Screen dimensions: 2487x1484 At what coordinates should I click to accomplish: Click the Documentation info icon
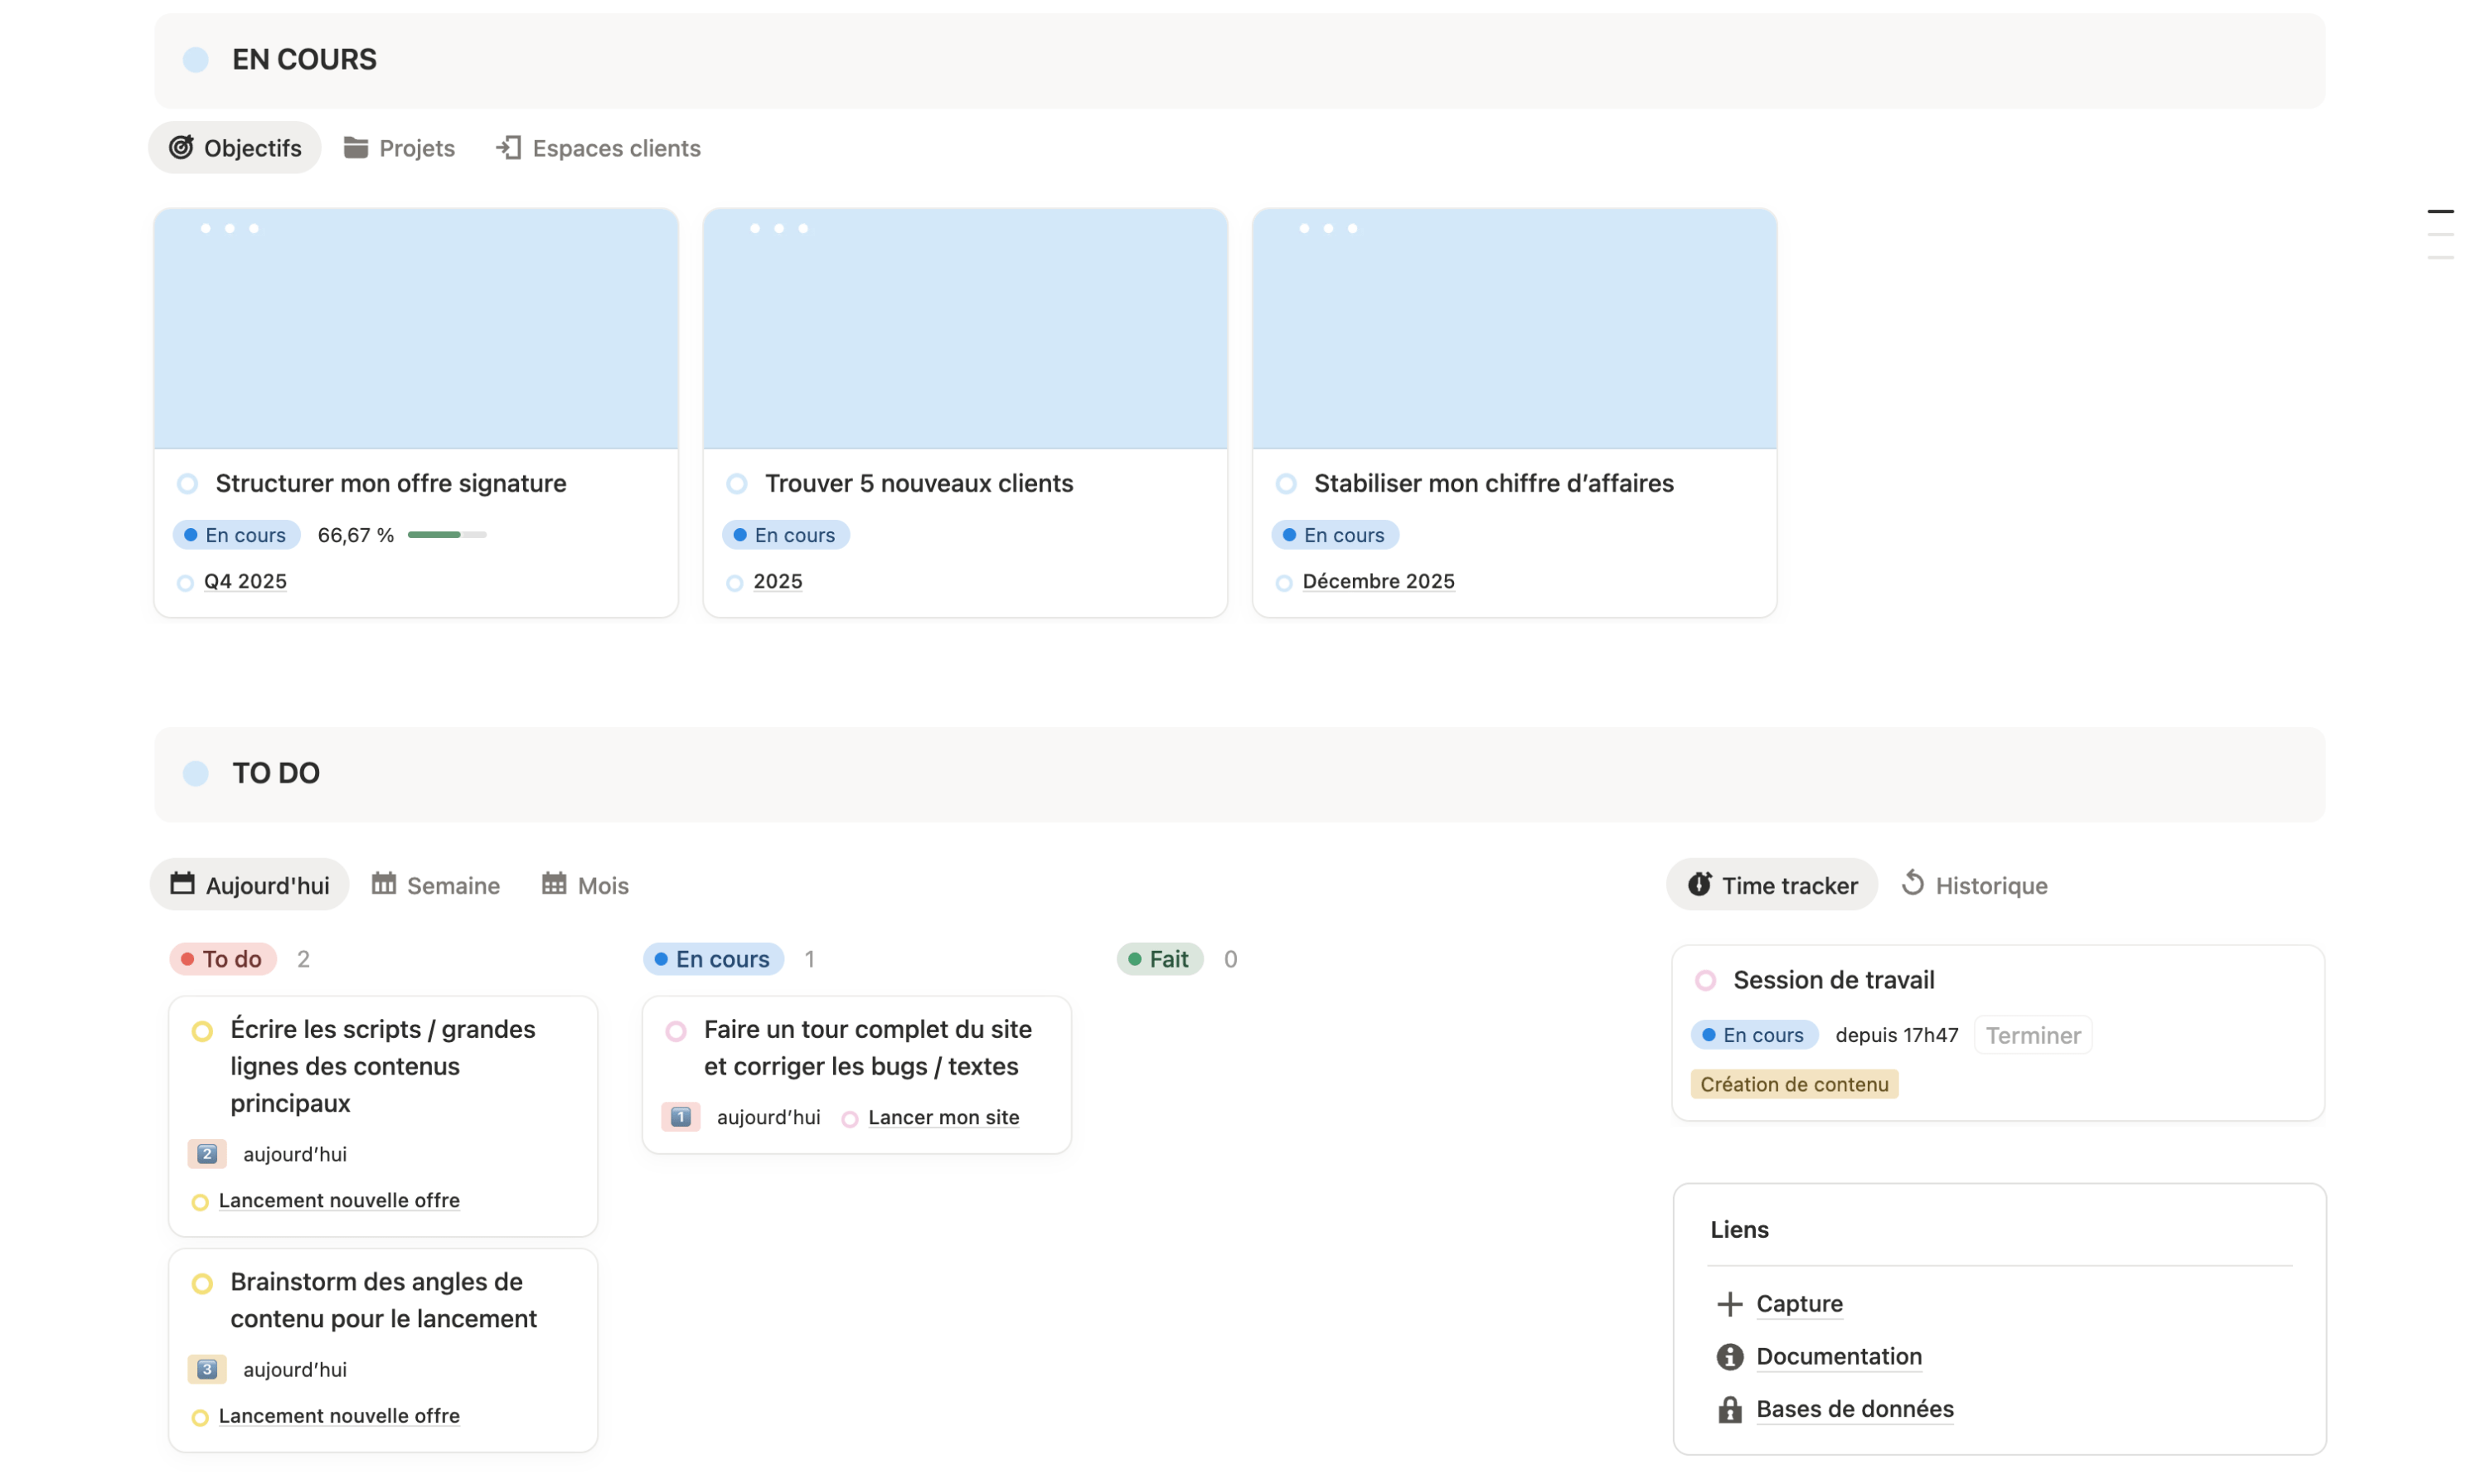[1729, 1357]
